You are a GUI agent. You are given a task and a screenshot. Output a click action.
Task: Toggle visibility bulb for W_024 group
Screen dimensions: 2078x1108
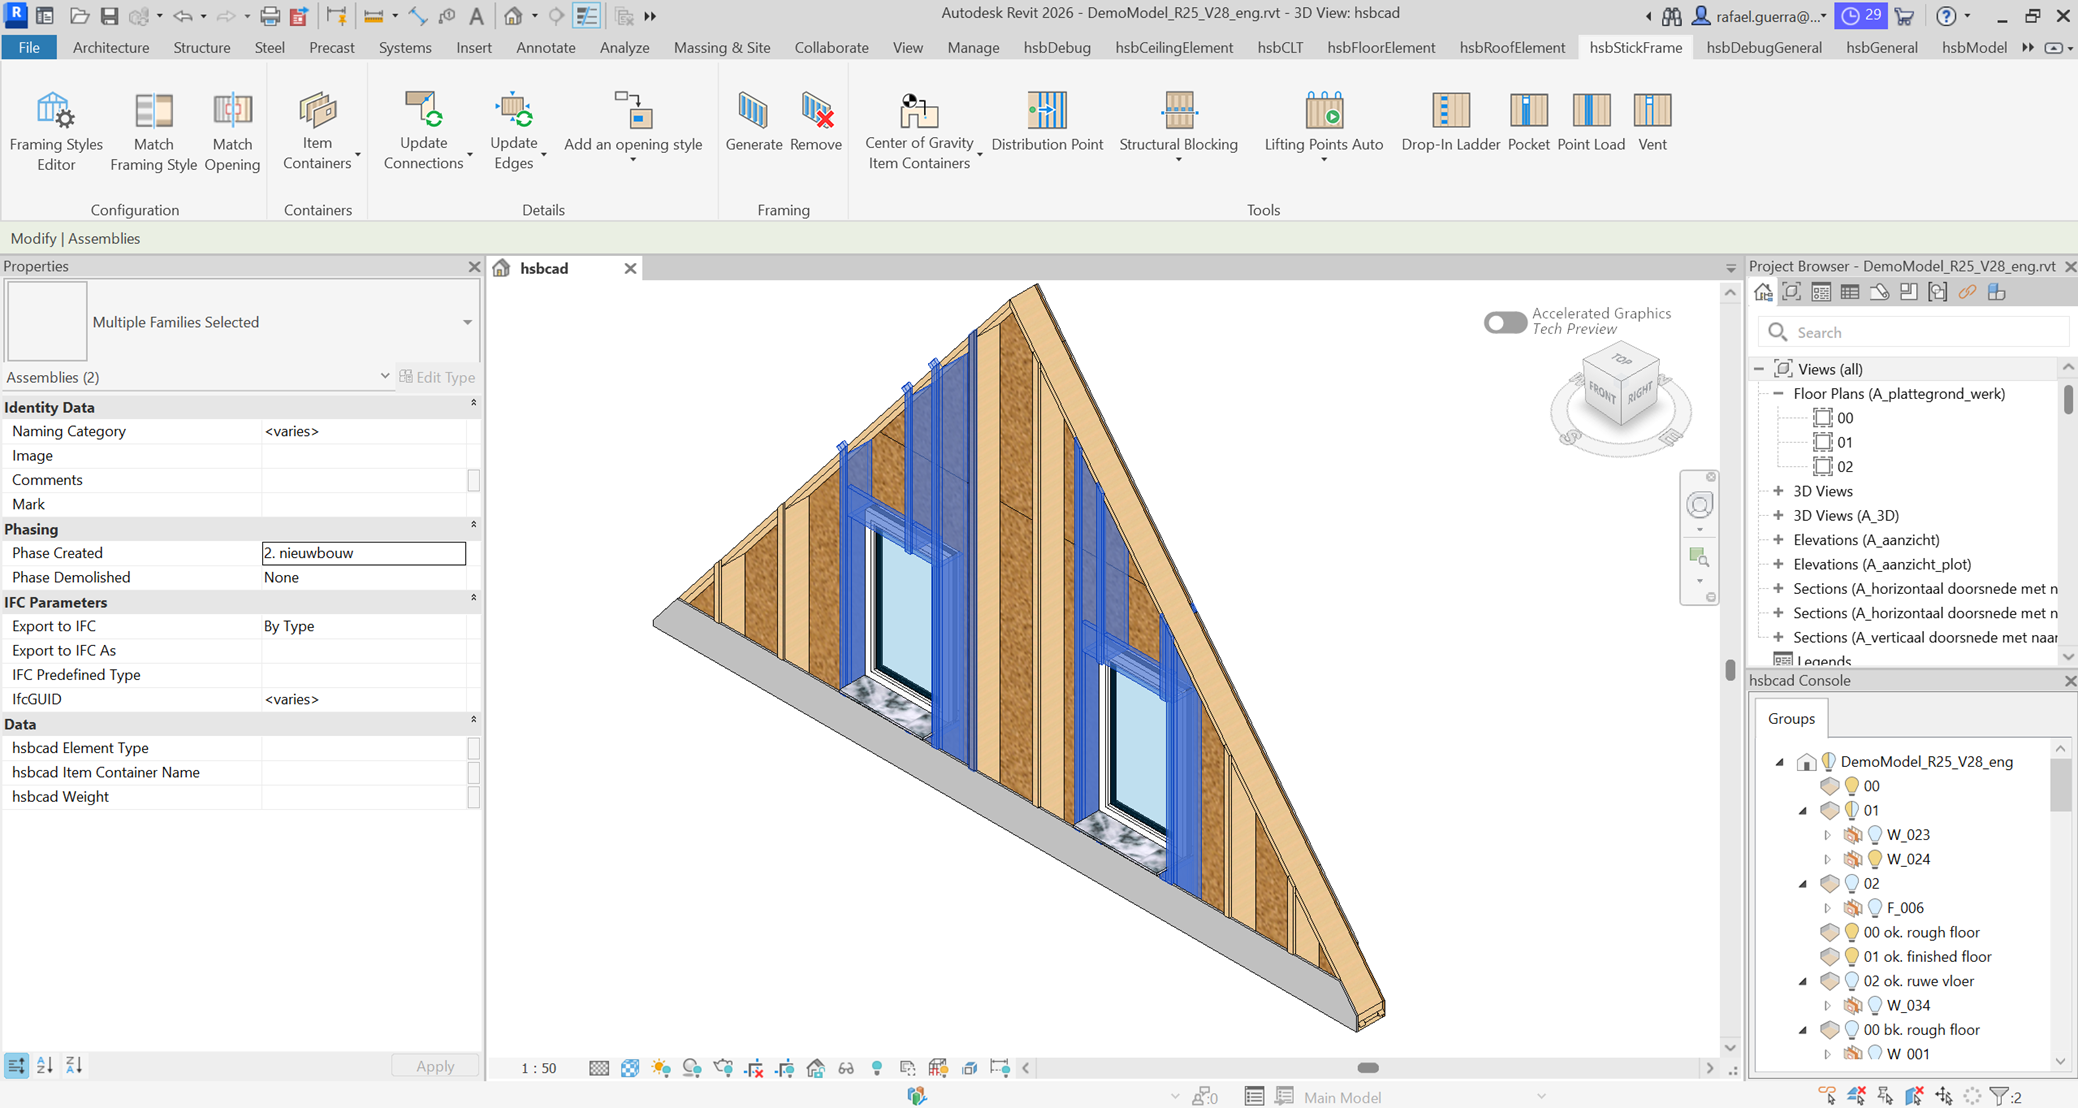1875,859
